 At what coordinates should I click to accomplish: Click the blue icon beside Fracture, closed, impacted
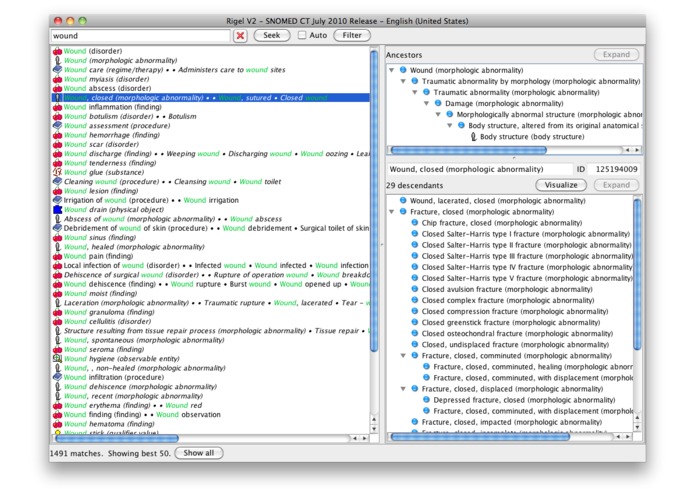(x=414, y=422)
